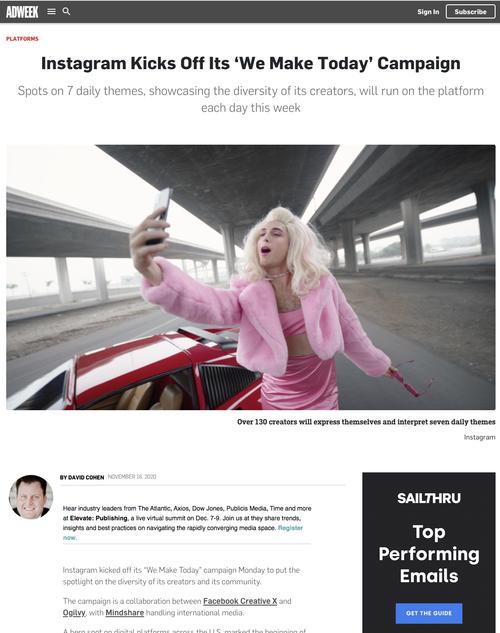Click the November 16, 2020 date
Screen dimensions: 500x633
click(132, 477)
